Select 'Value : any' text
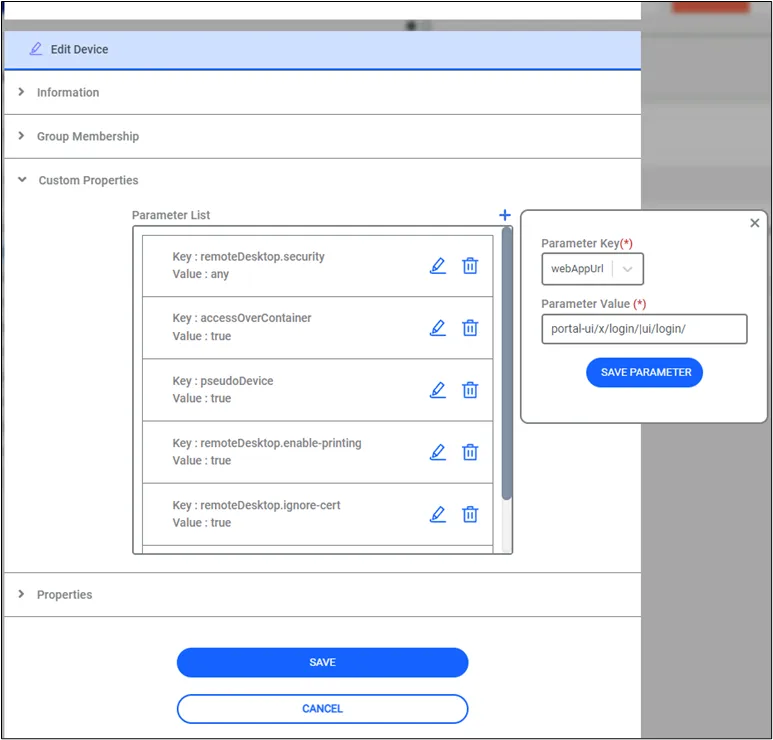 (x=201, y=274)
